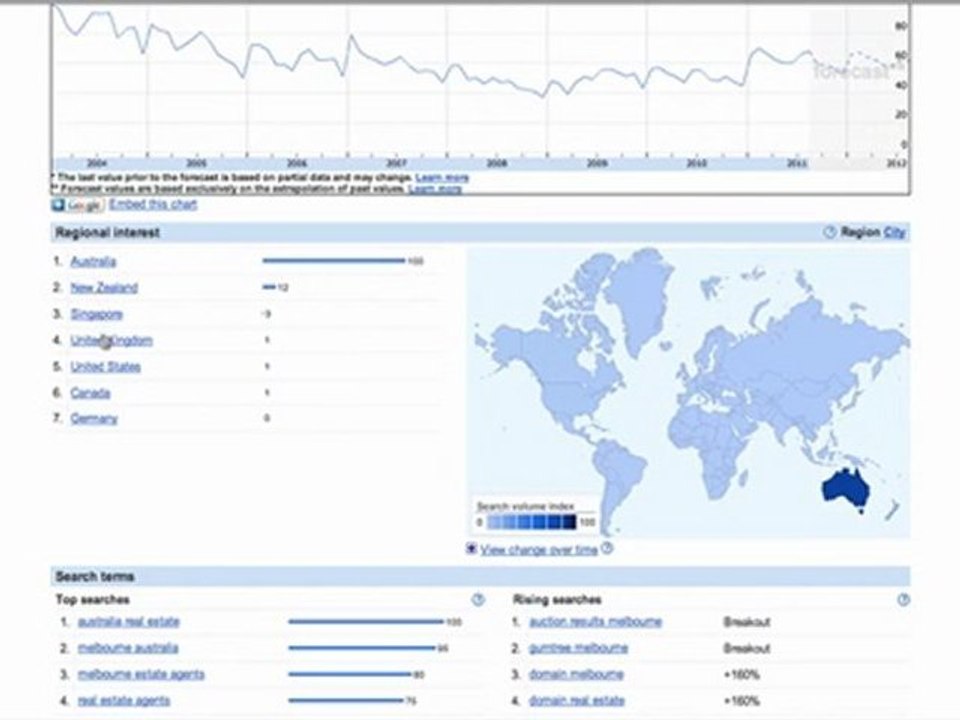Click the Google gadget icon below the chart

[x=77, y=205]
